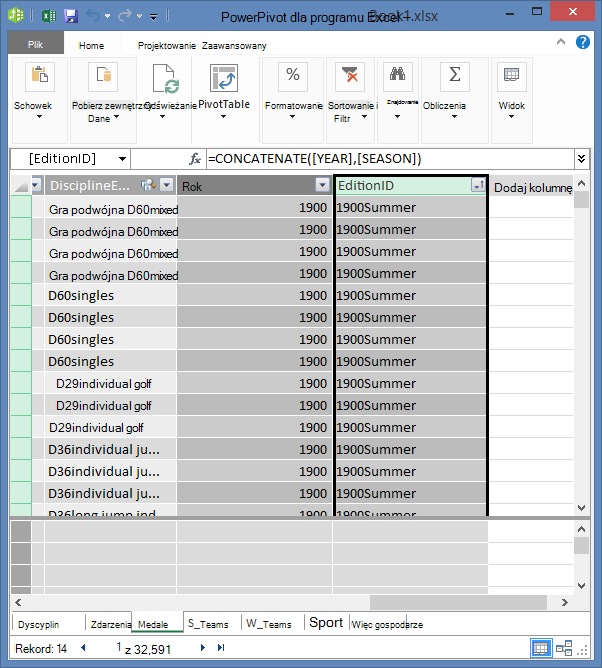Viewport: 602px width, 668px height.
Task: Click in the formula bar CONCATENATE text
Action: [314, 158]
